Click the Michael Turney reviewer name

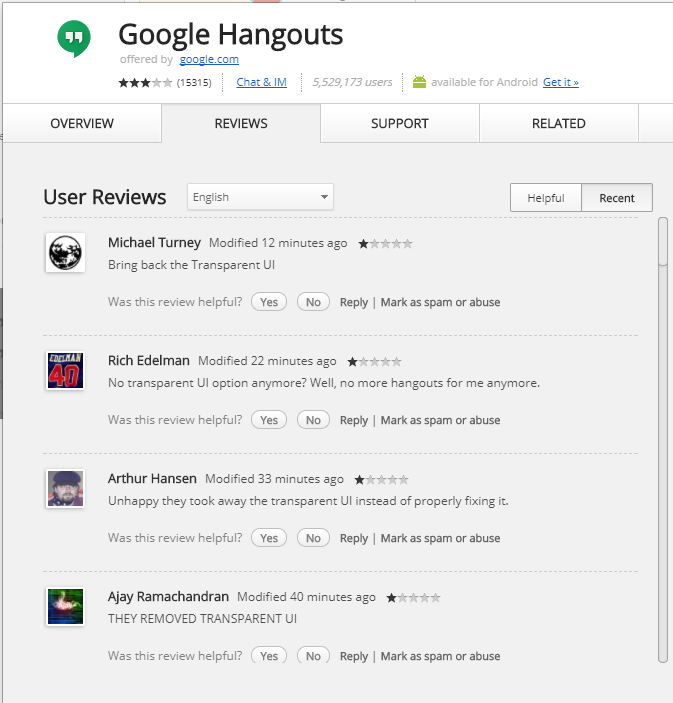tap(154, 243)
